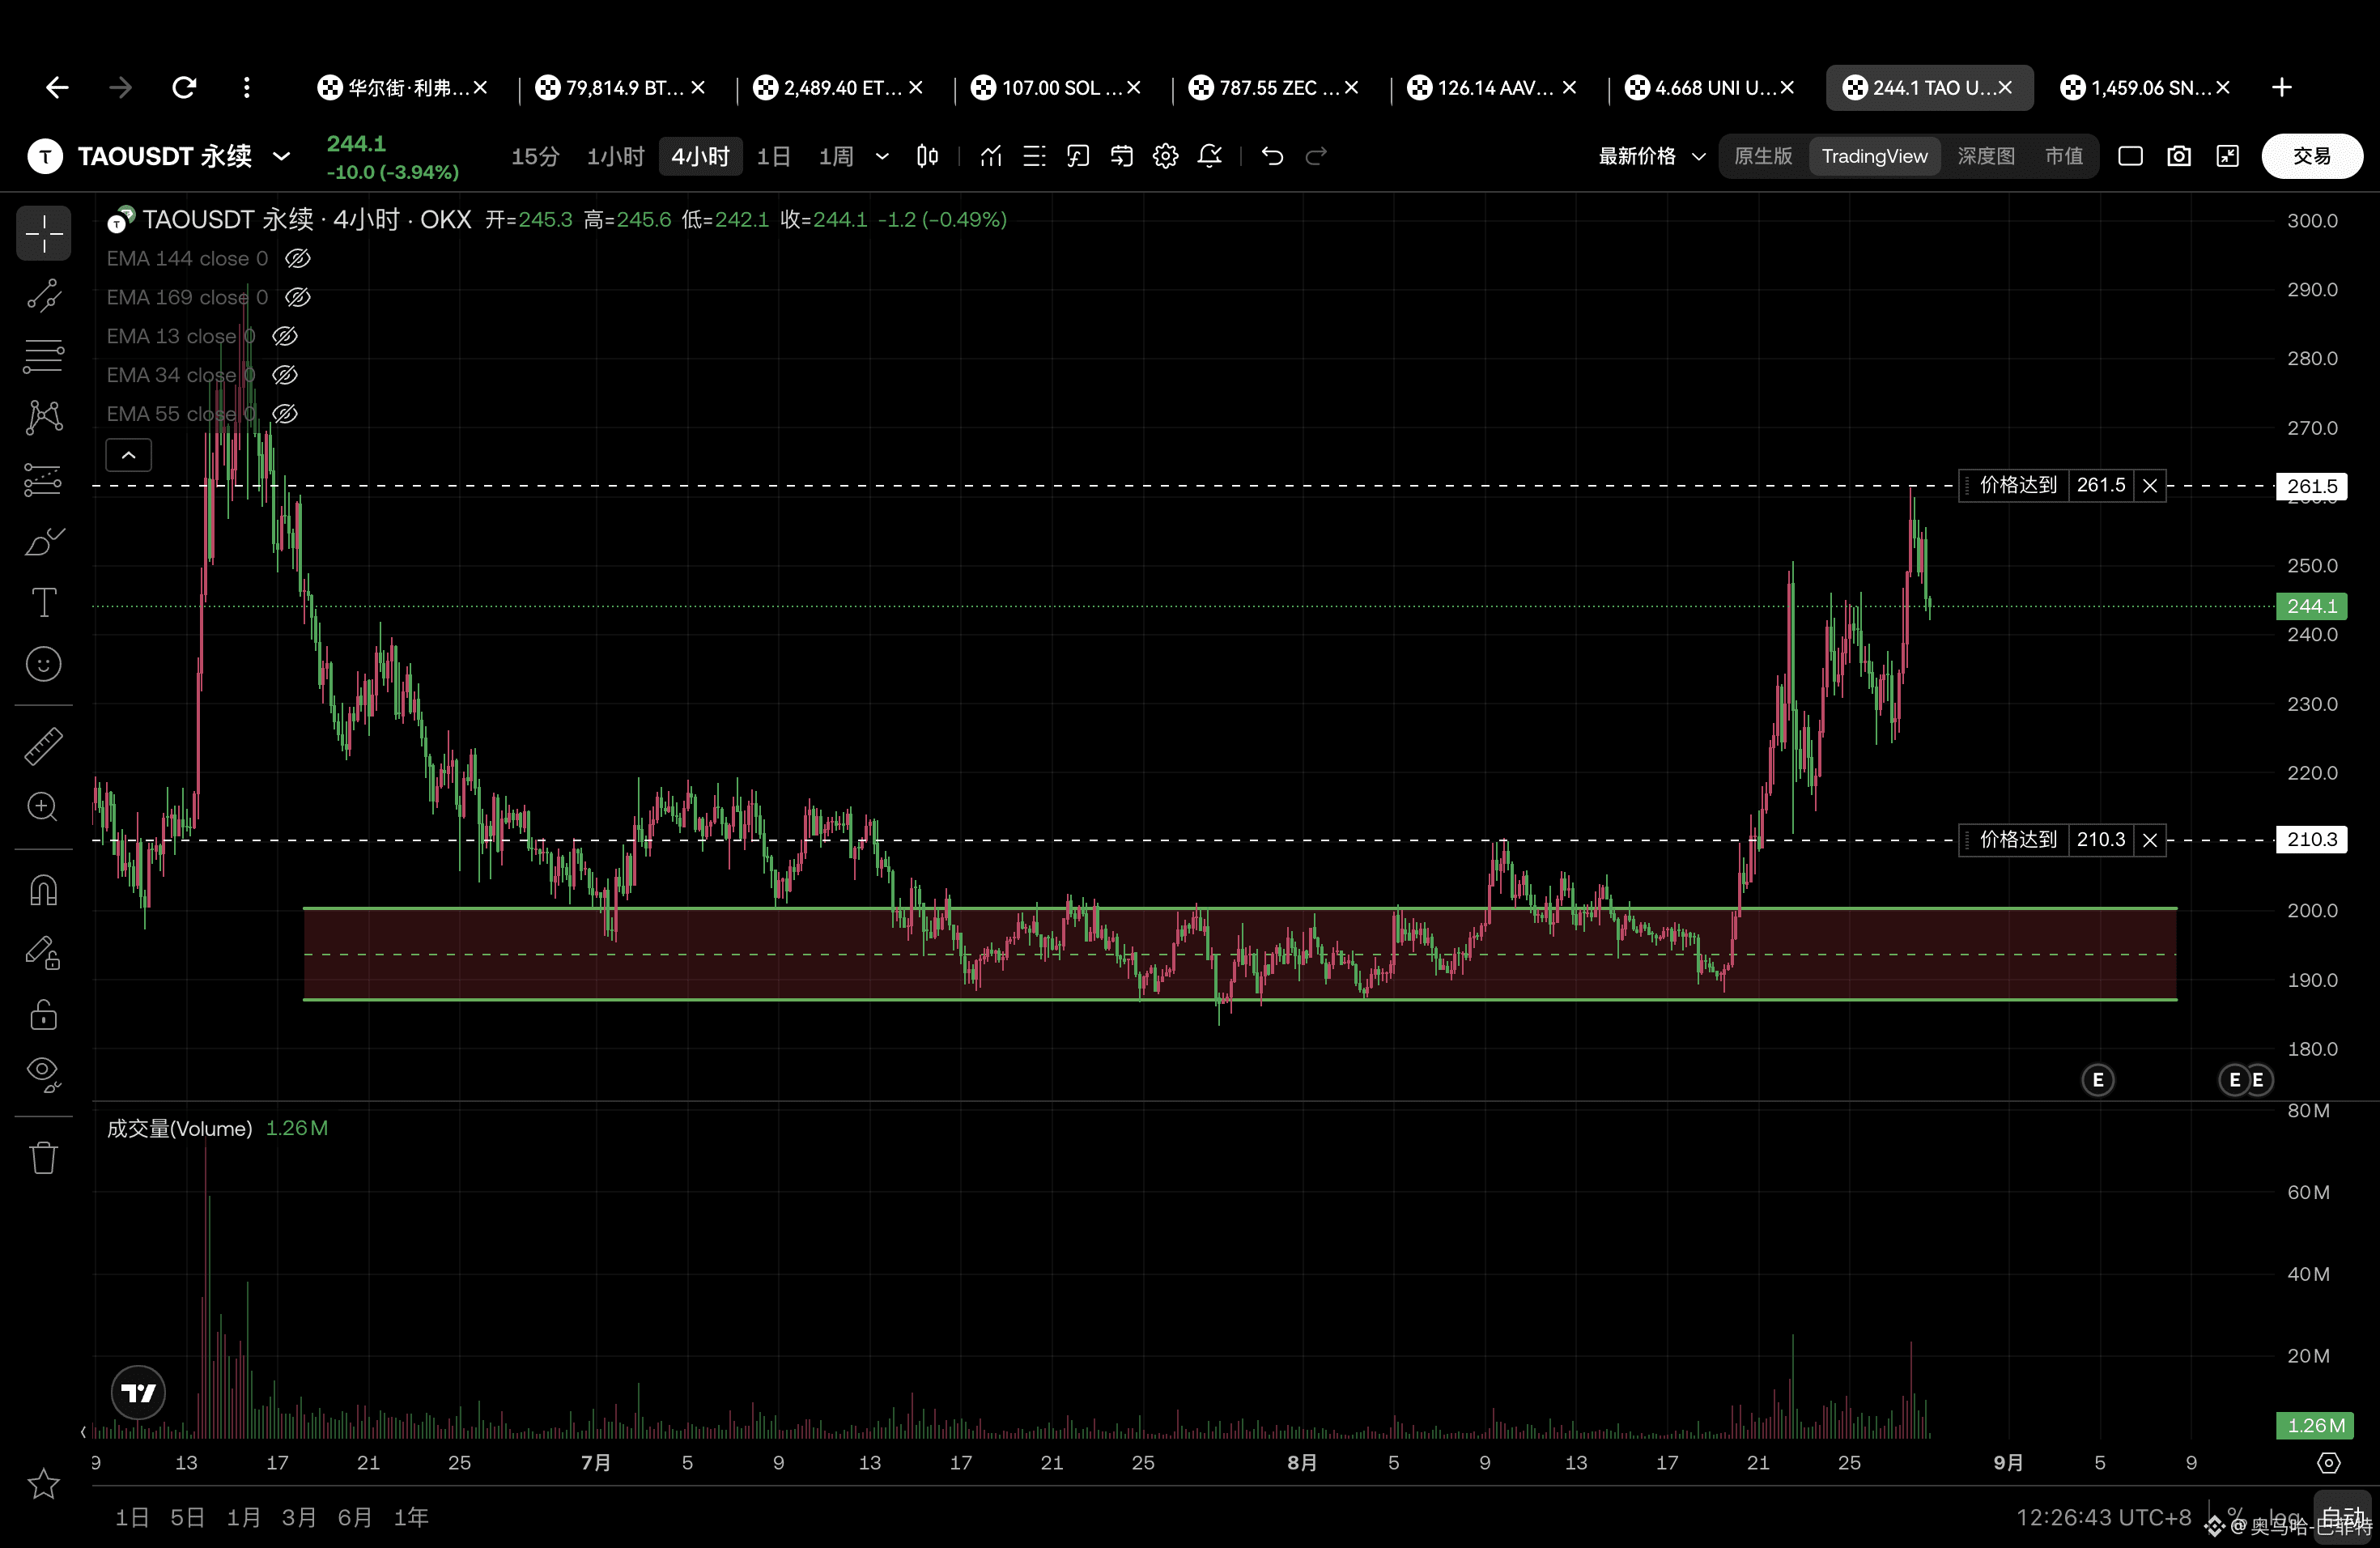The width and height of the screenshot is (2380, 1548).
Task: Select the 1日 timeframe
Action: point(773,156)
